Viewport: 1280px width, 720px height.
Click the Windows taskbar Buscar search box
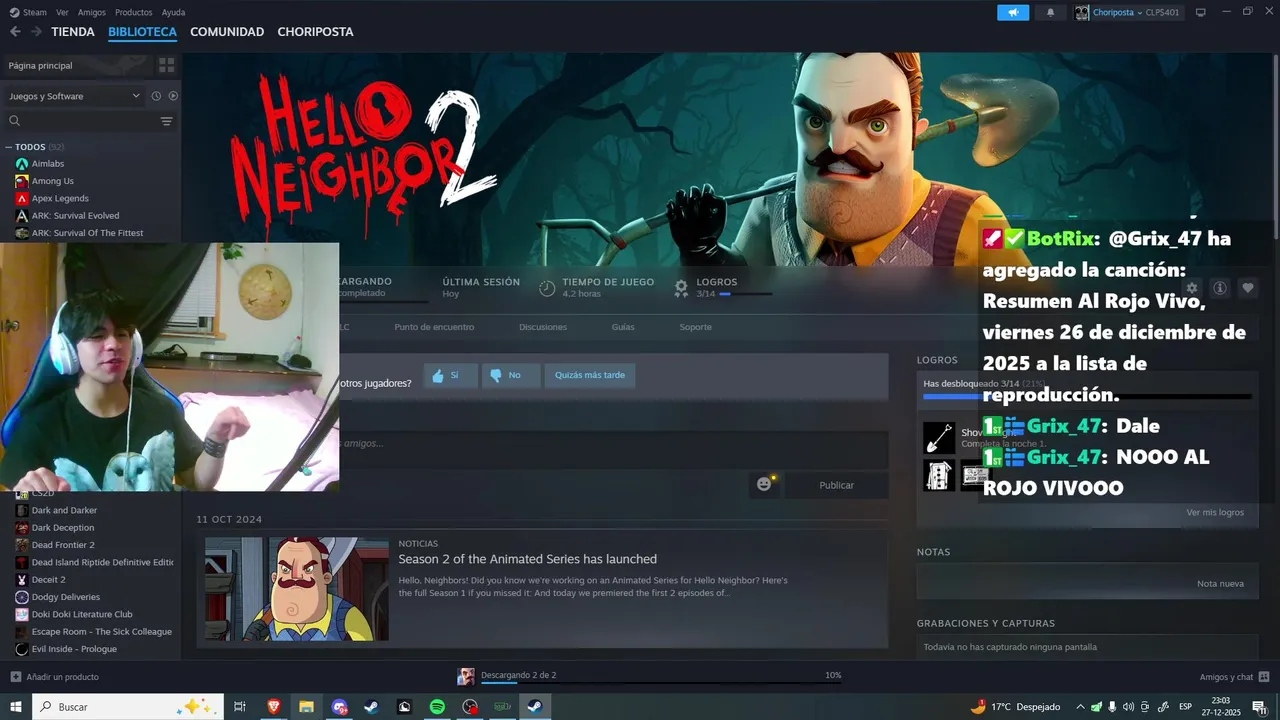[x=128, y=707]
